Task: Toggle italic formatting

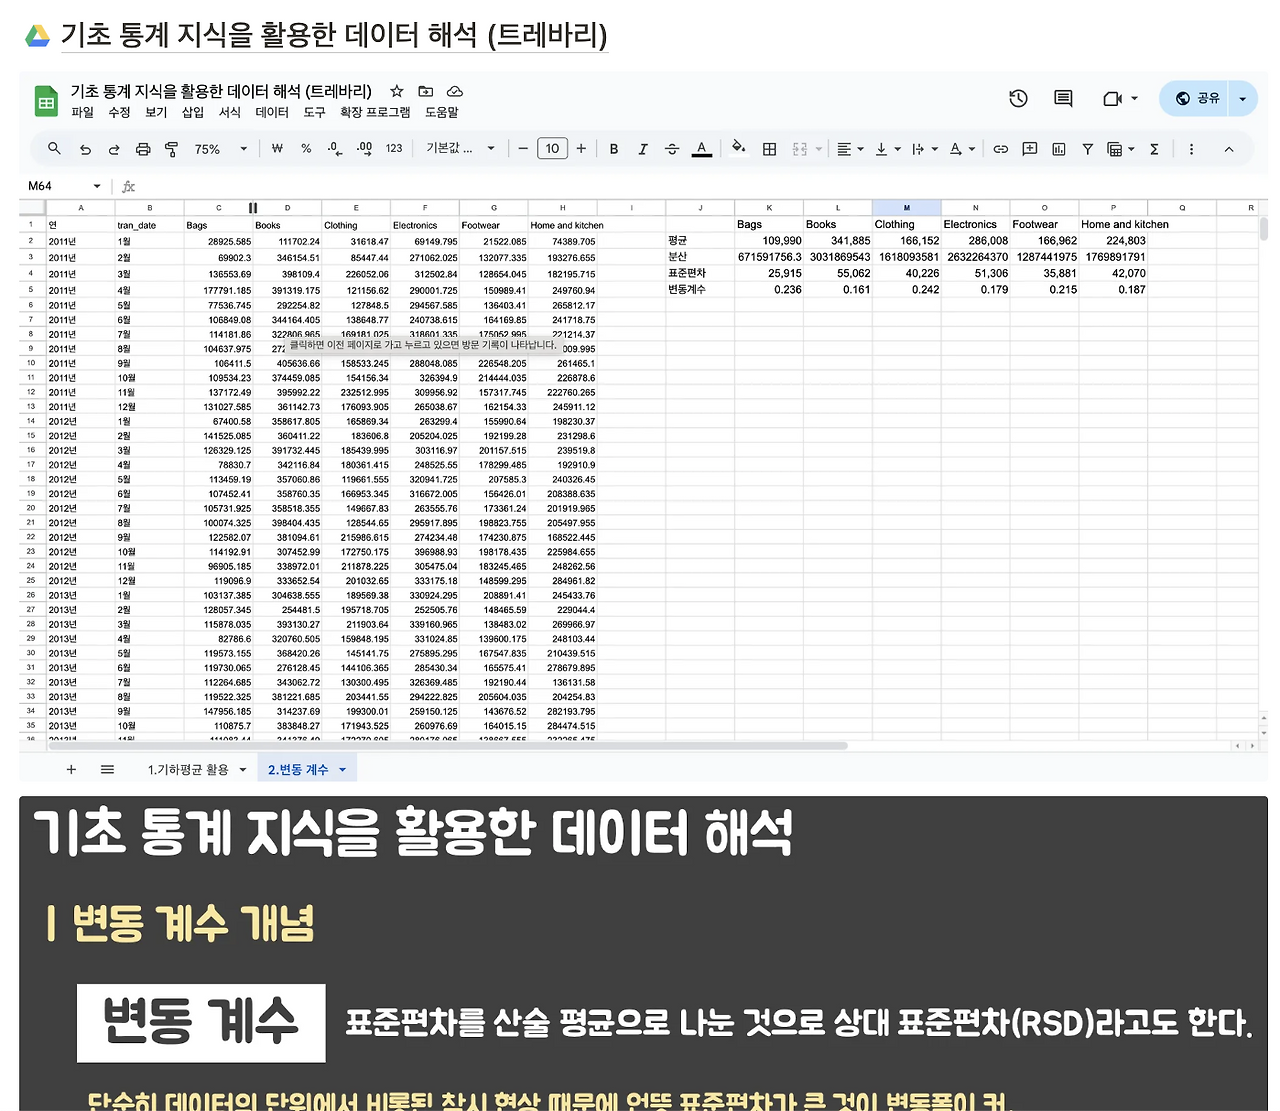Action: (643, 148)
